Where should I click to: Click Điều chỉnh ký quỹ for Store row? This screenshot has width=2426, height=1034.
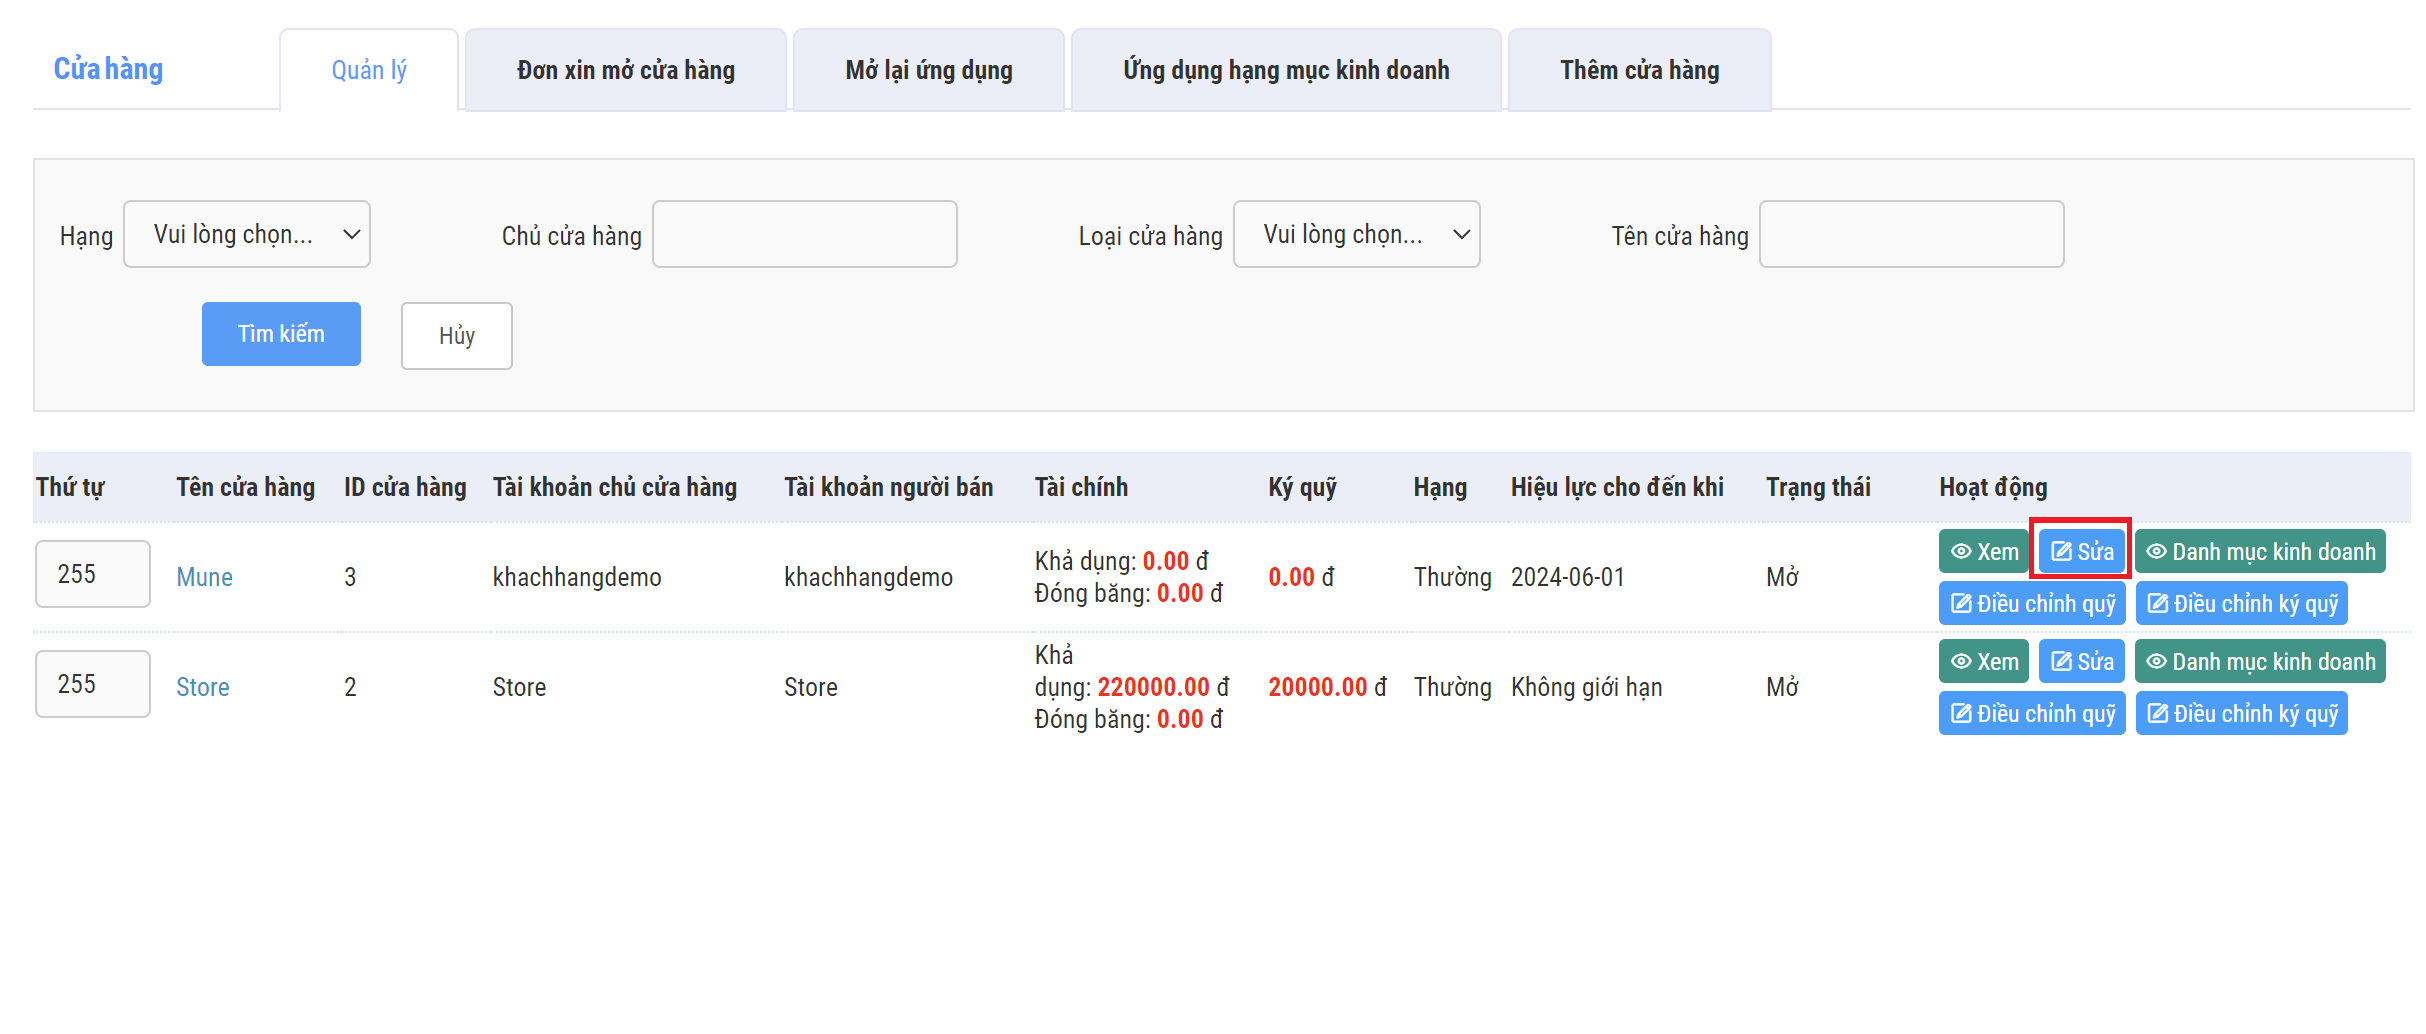pyautogui.click(x=2240, y=714)
